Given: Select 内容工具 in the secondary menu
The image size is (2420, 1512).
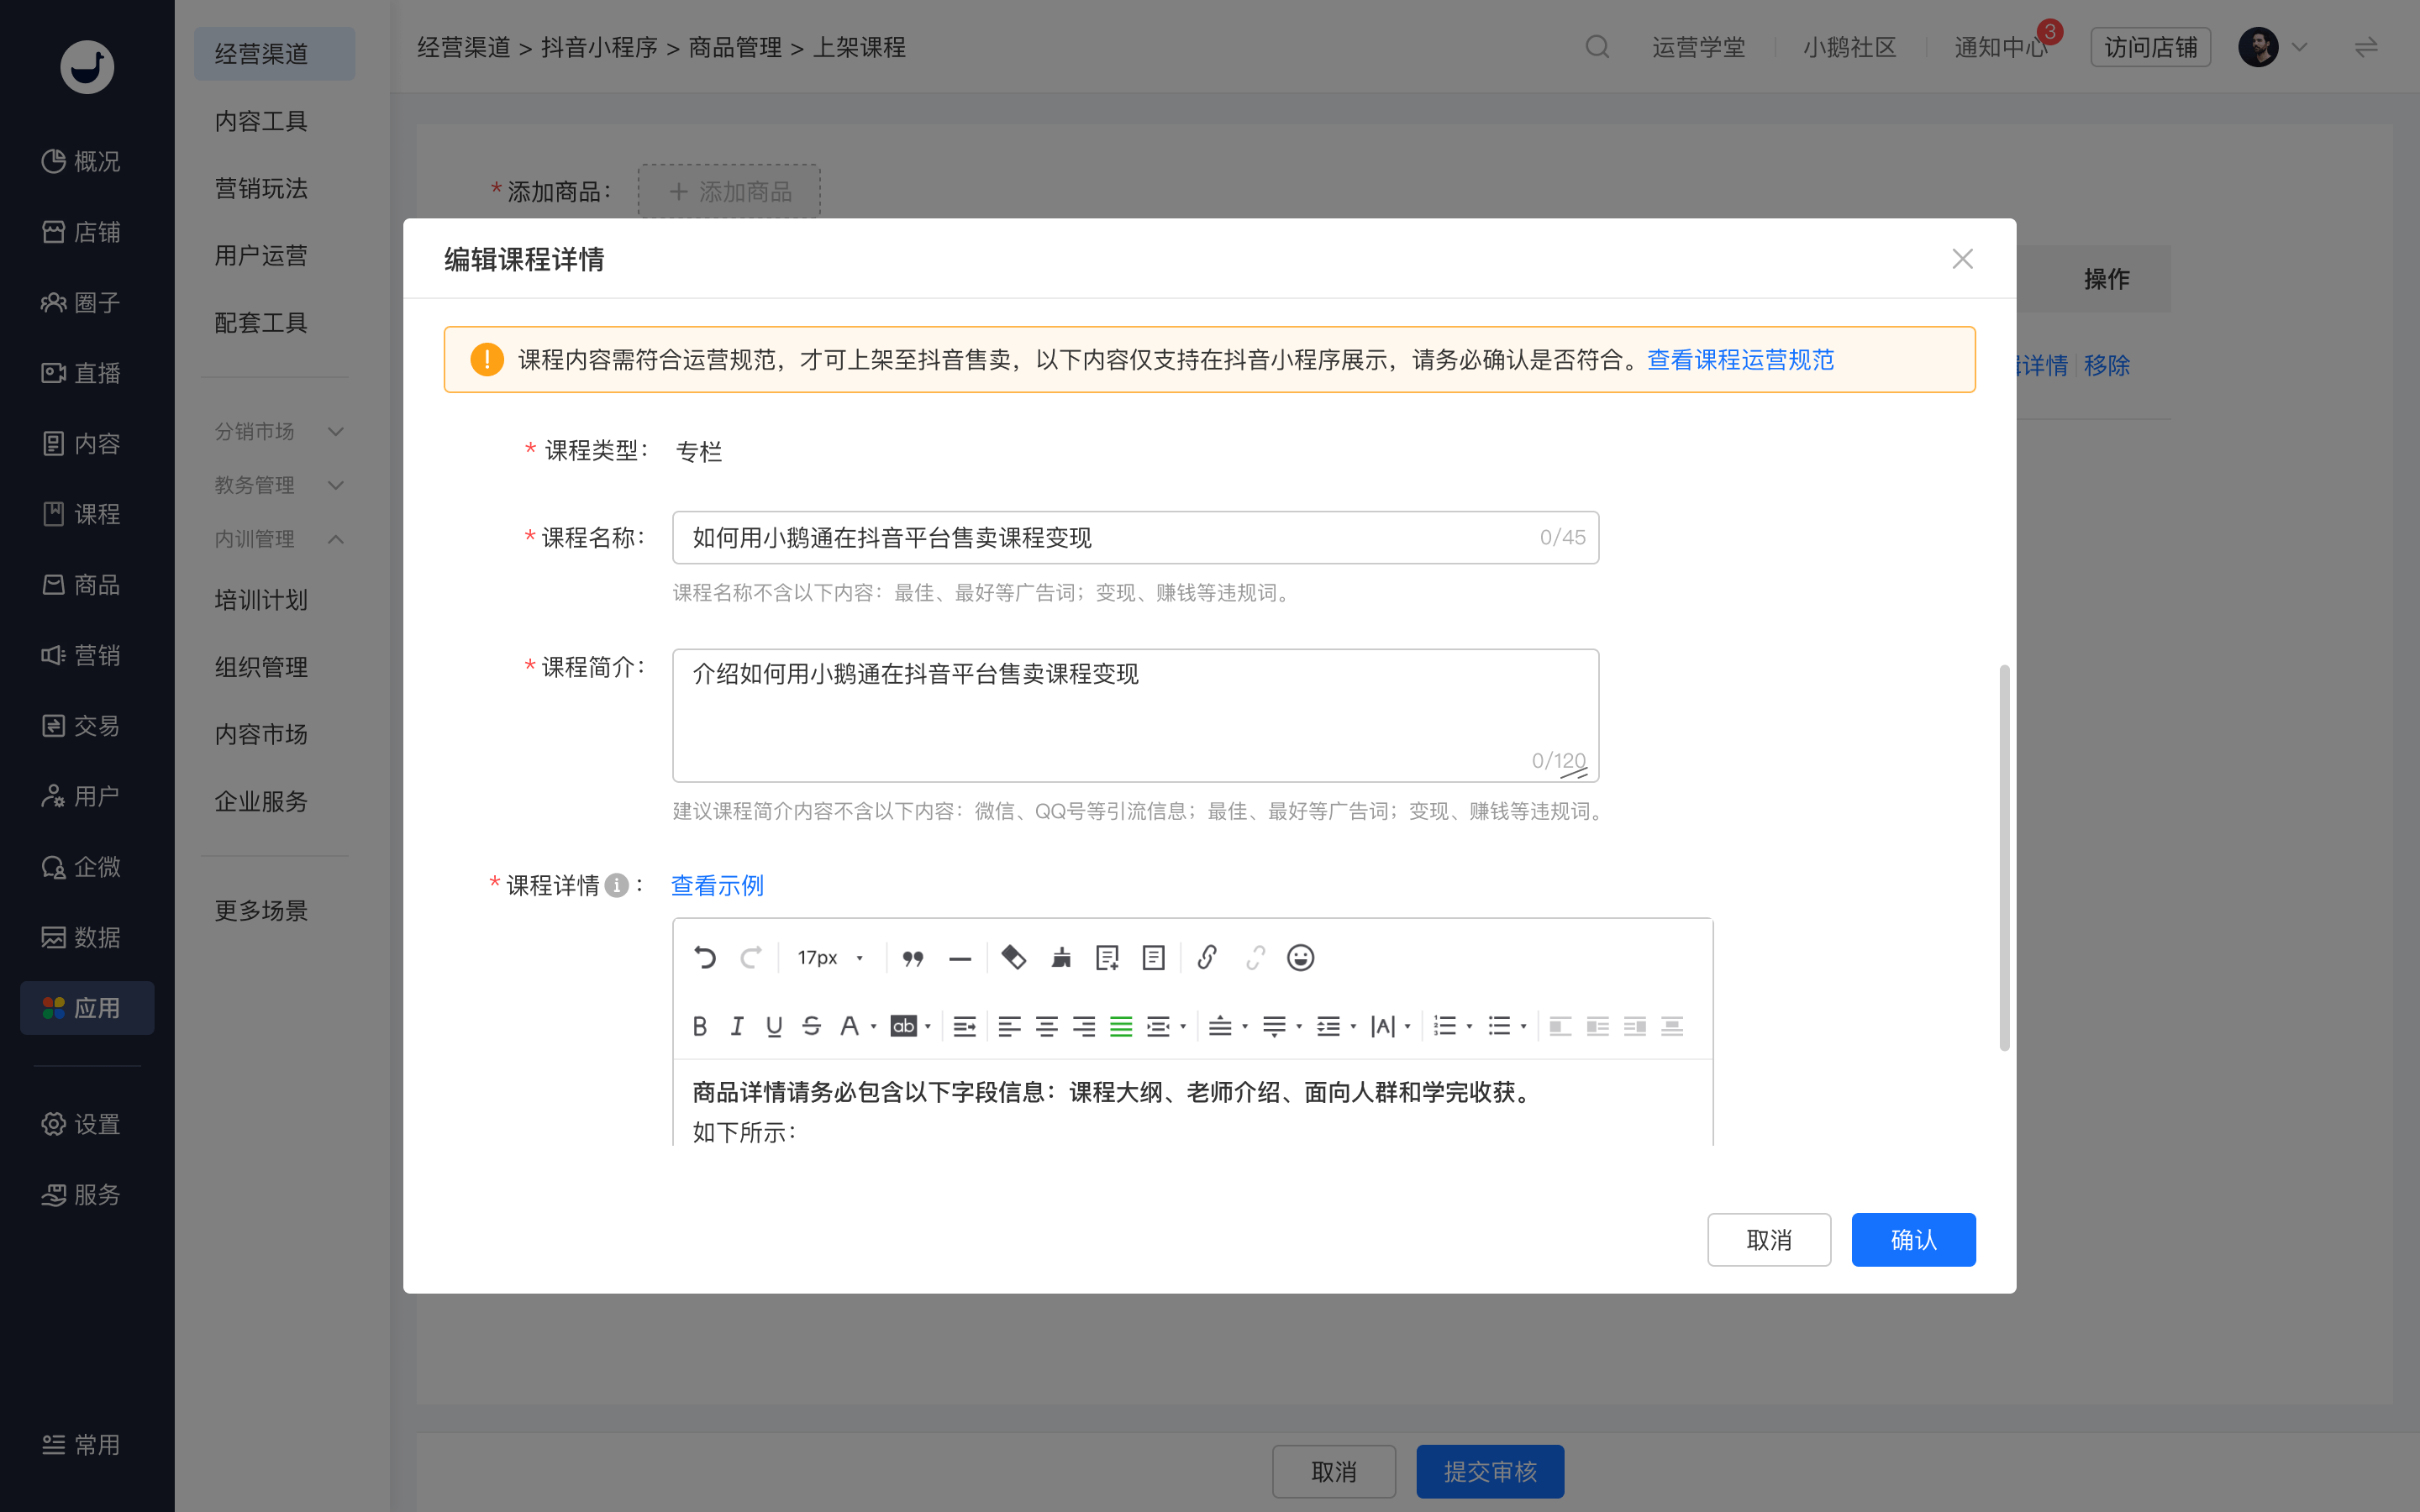Looking at the screenshot, I should pos(261,121).
